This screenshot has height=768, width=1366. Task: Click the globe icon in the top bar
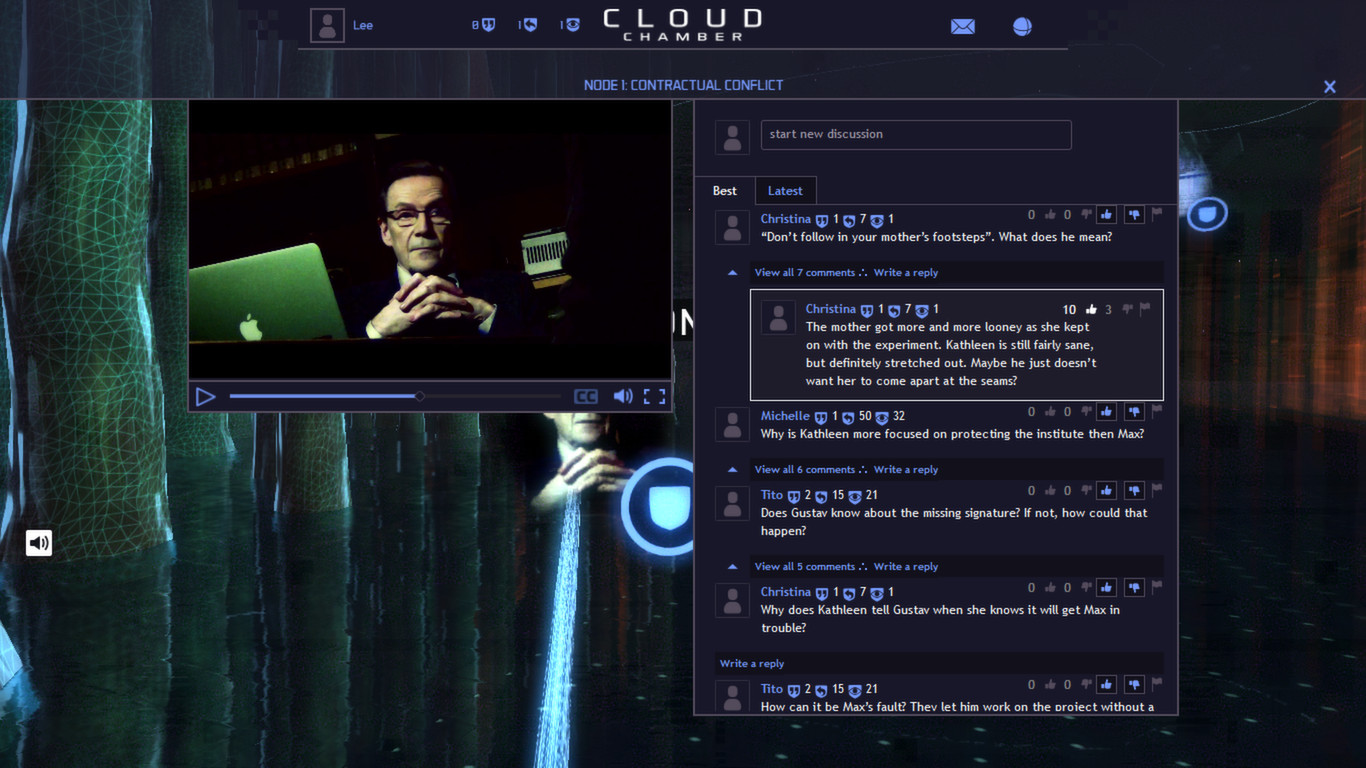[1021, 26]
